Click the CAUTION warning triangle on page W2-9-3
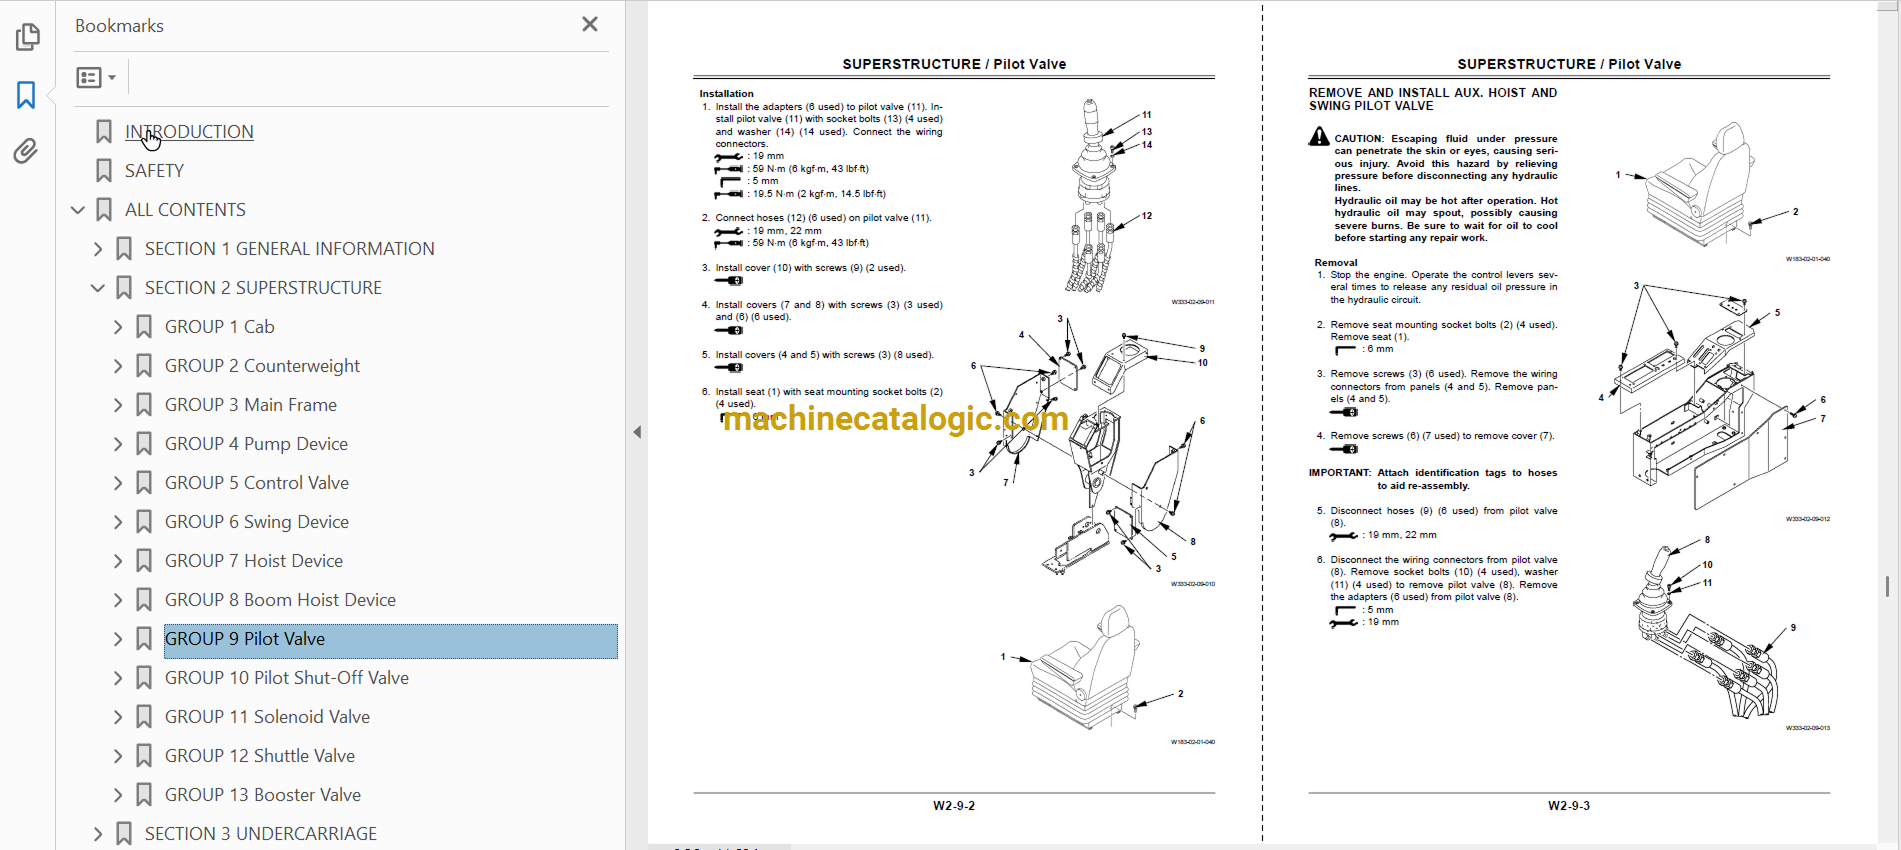 pyautogui.click(x=1319, y=137)
